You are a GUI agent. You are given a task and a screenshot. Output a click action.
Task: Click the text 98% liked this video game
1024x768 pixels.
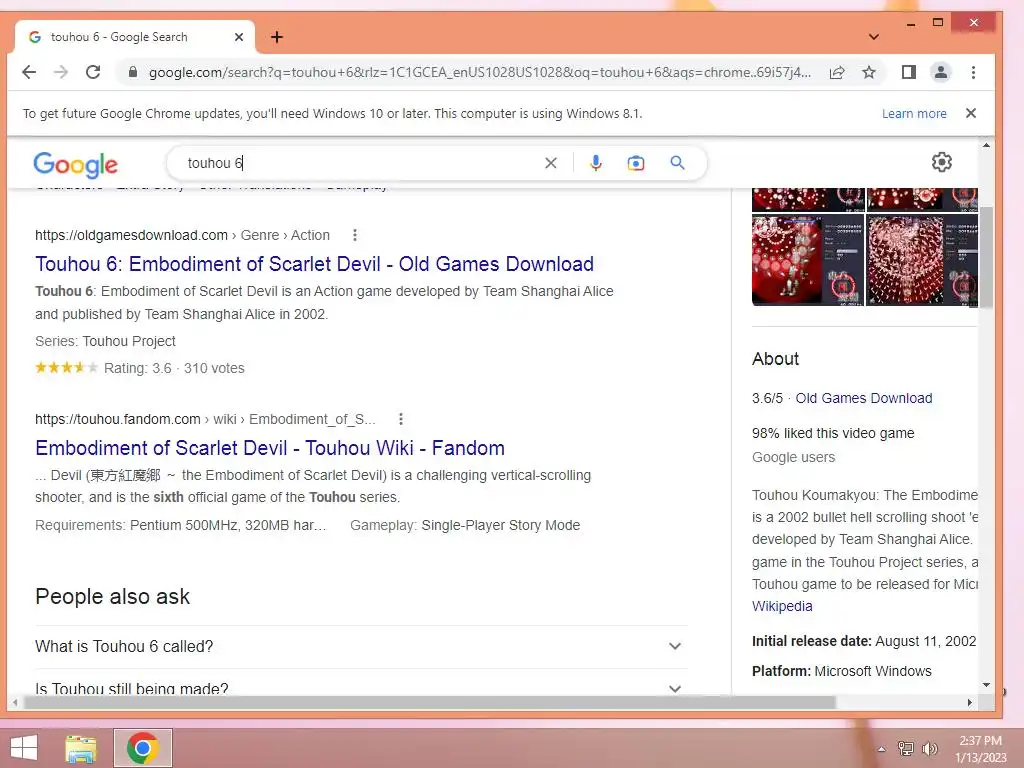833,434
